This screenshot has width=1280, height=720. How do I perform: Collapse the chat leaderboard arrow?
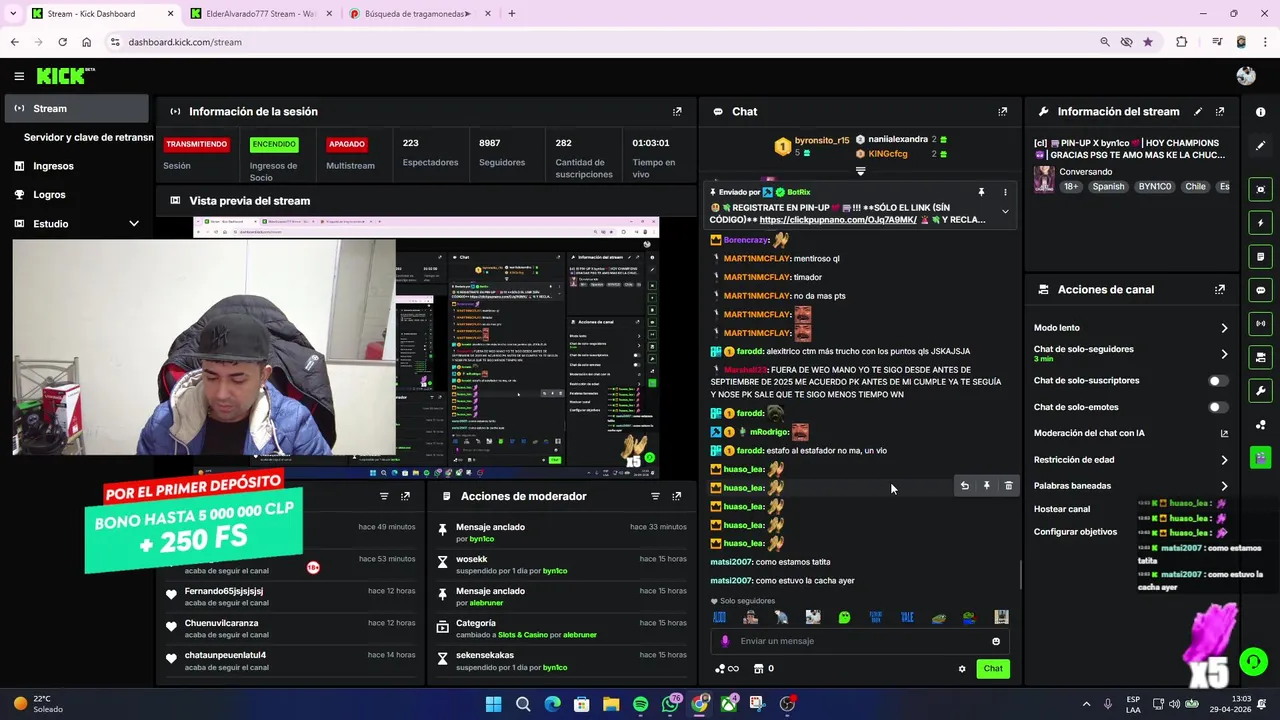[x=861, y=172]
